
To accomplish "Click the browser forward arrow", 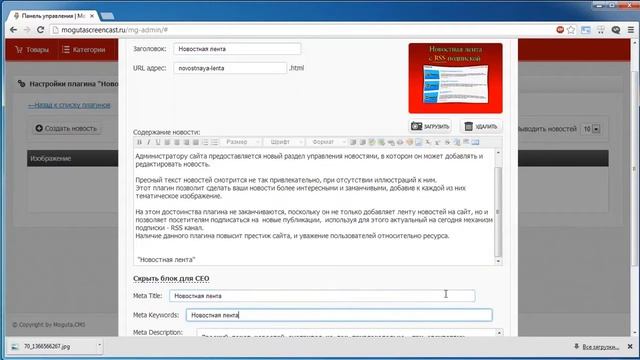I will pos(27,30).
